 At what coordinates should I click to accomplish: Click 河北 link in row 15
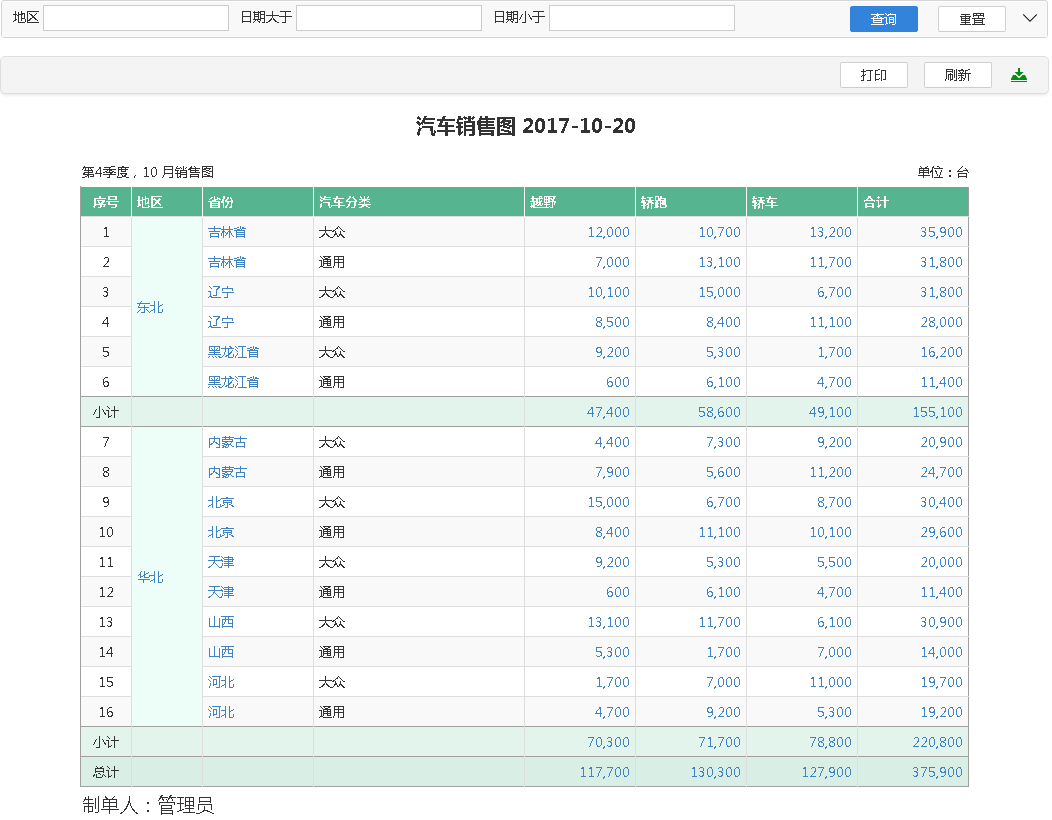(x=221, y=682)
